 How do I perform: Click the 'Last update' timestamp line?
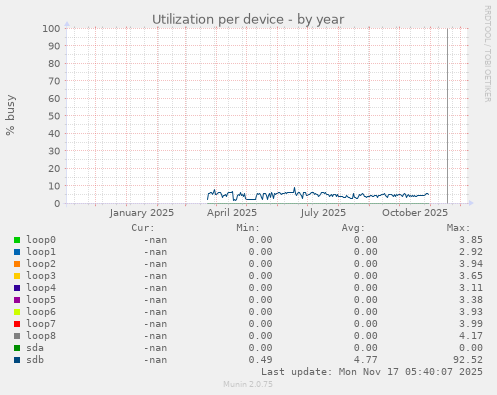[372, 372]
